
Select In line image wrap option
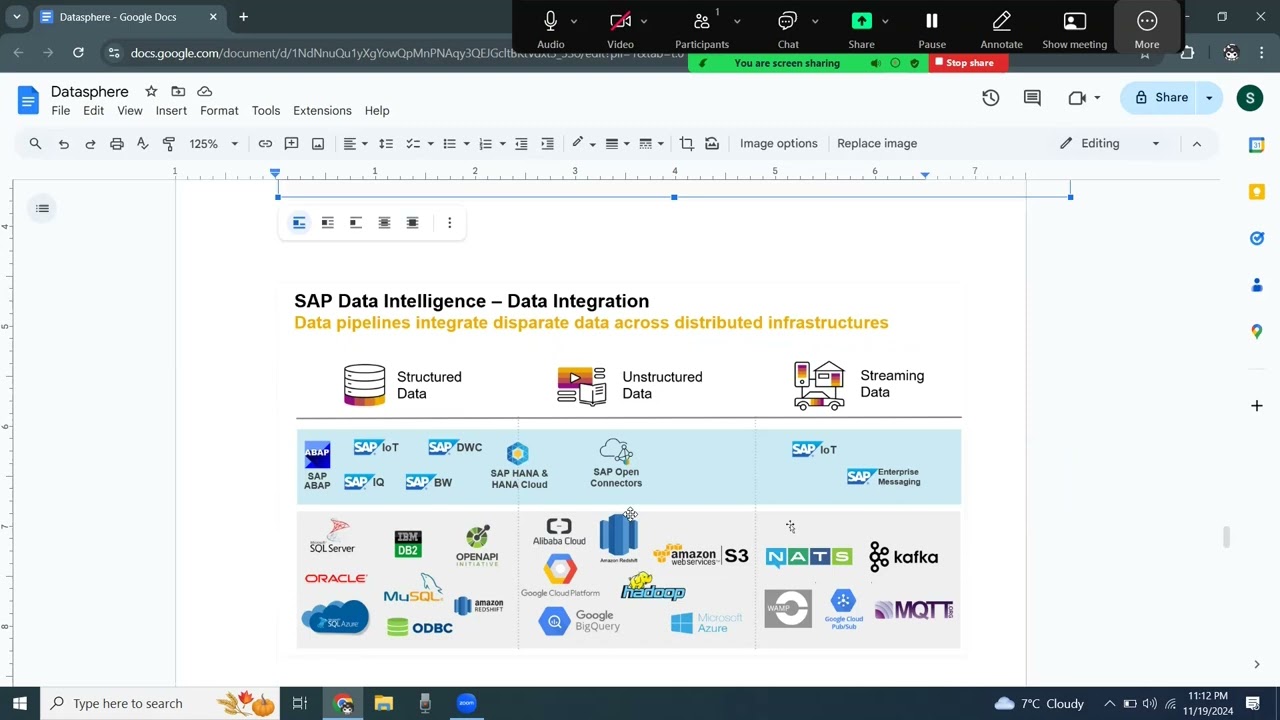[299, 223]
